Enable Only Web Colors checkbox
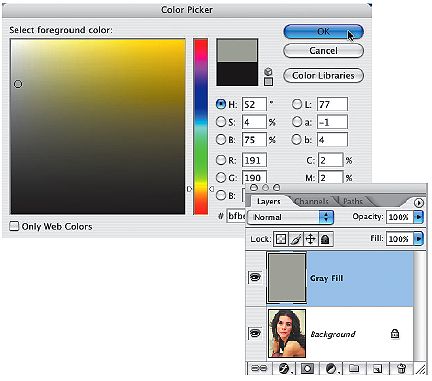The image size is (432, 381). [14, 226]
